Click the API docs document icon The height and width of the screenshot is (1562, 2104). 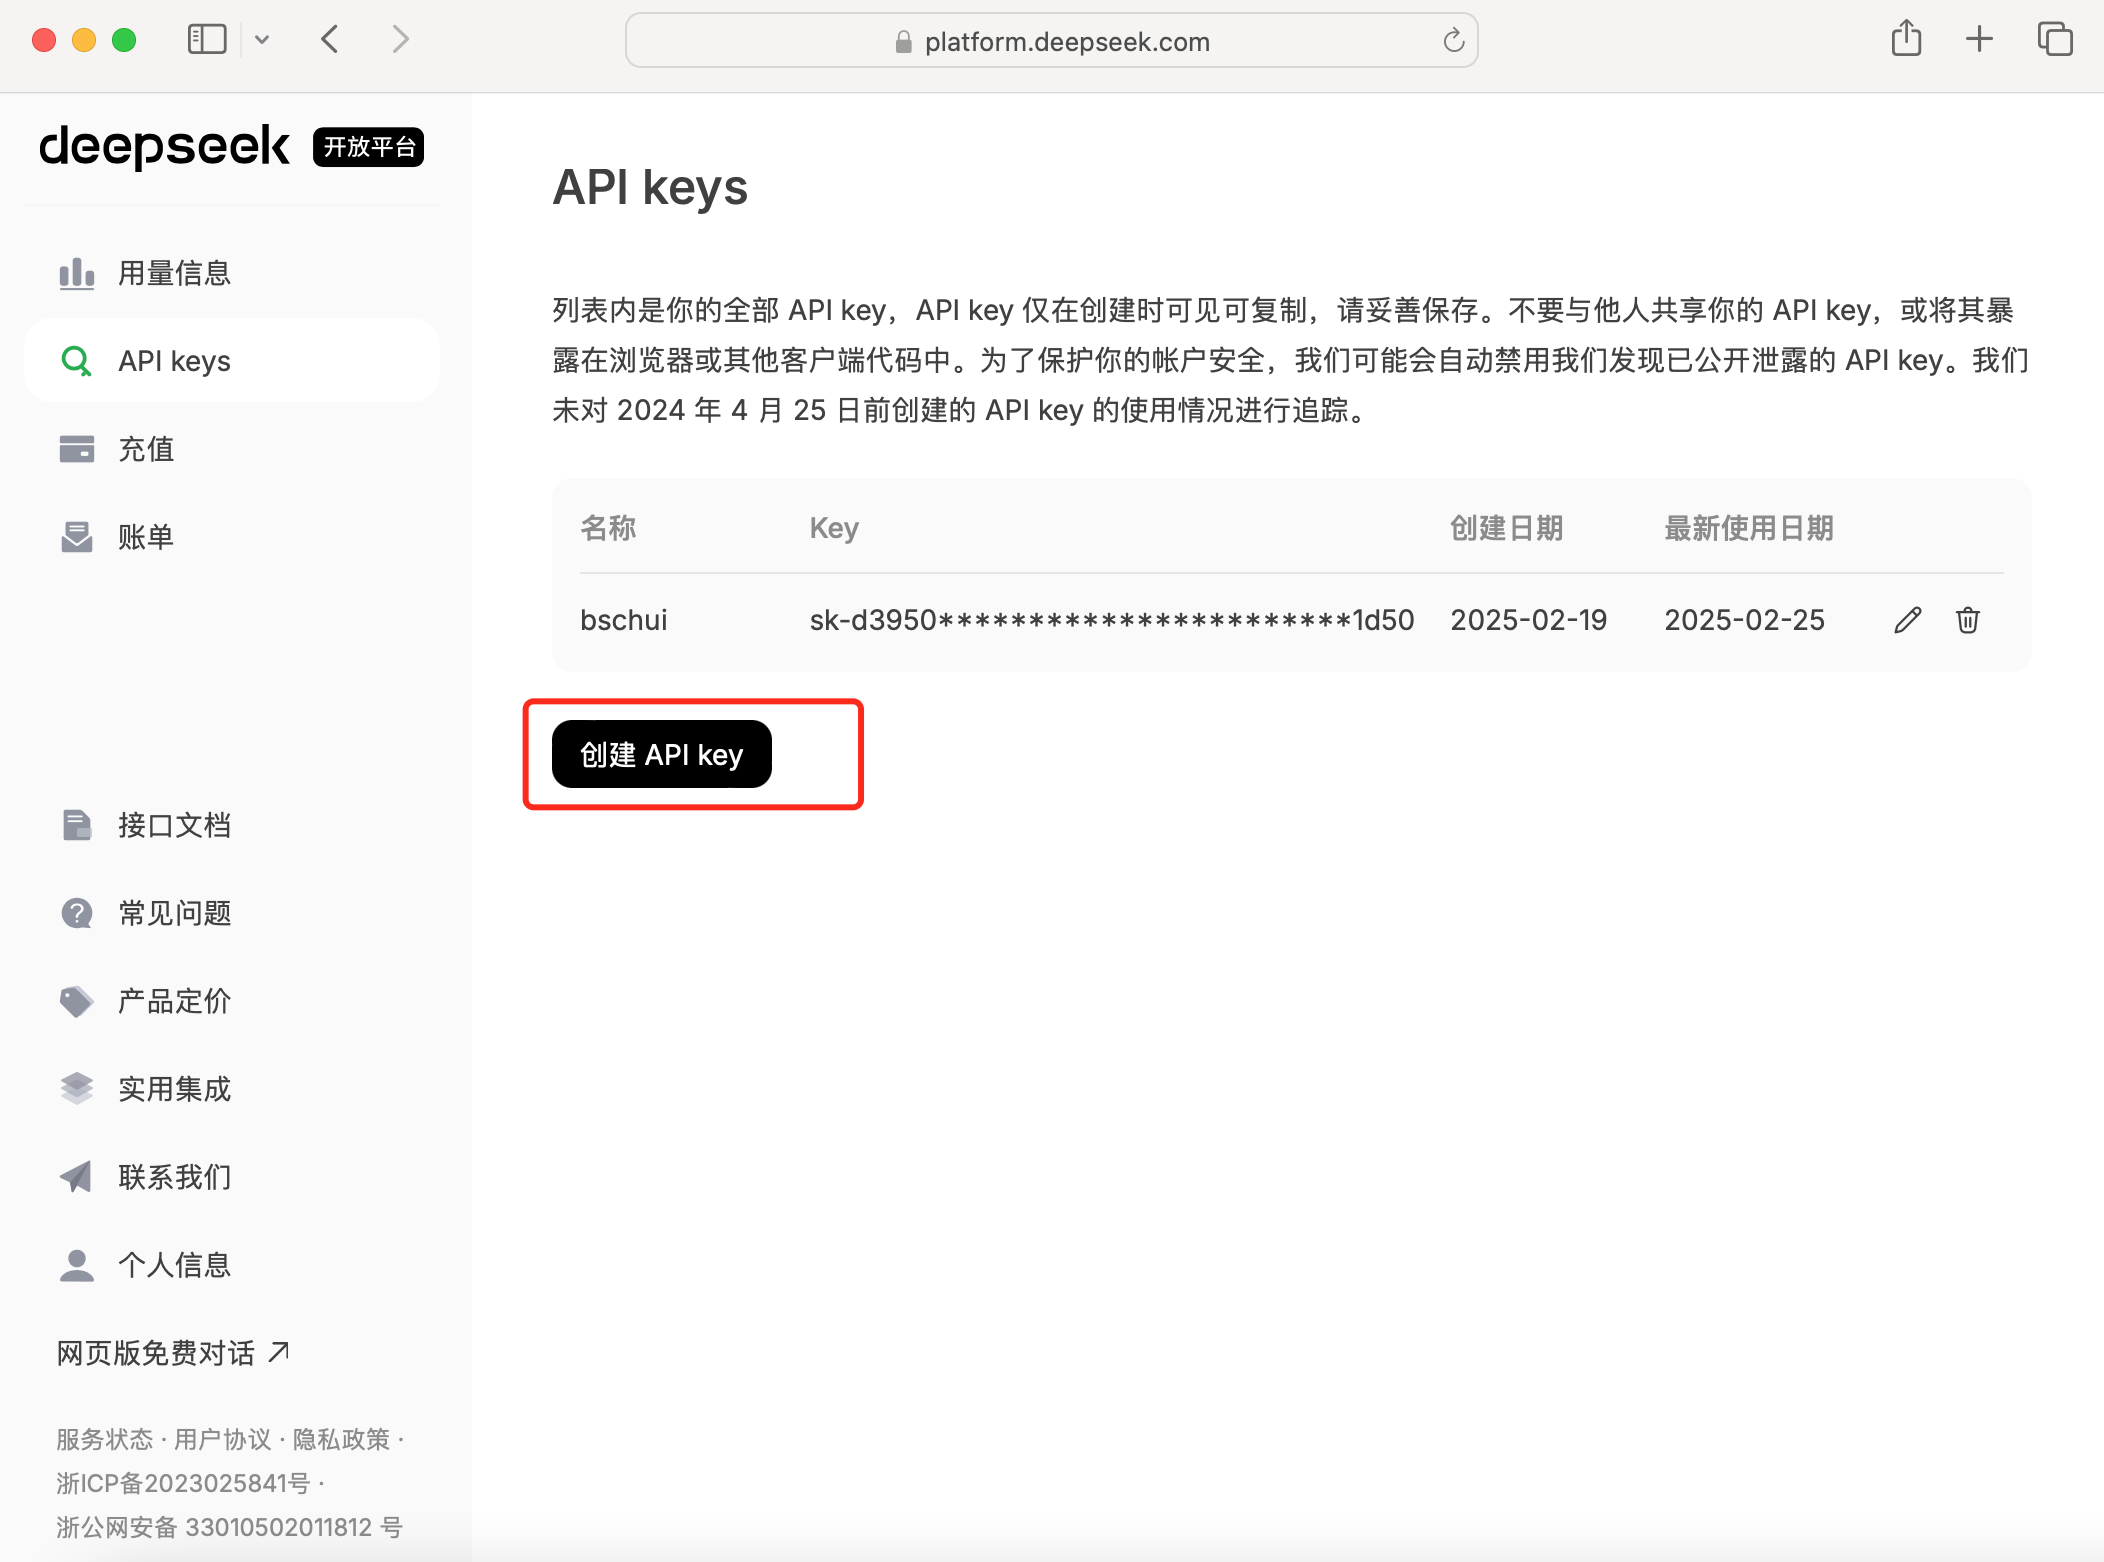77,825
